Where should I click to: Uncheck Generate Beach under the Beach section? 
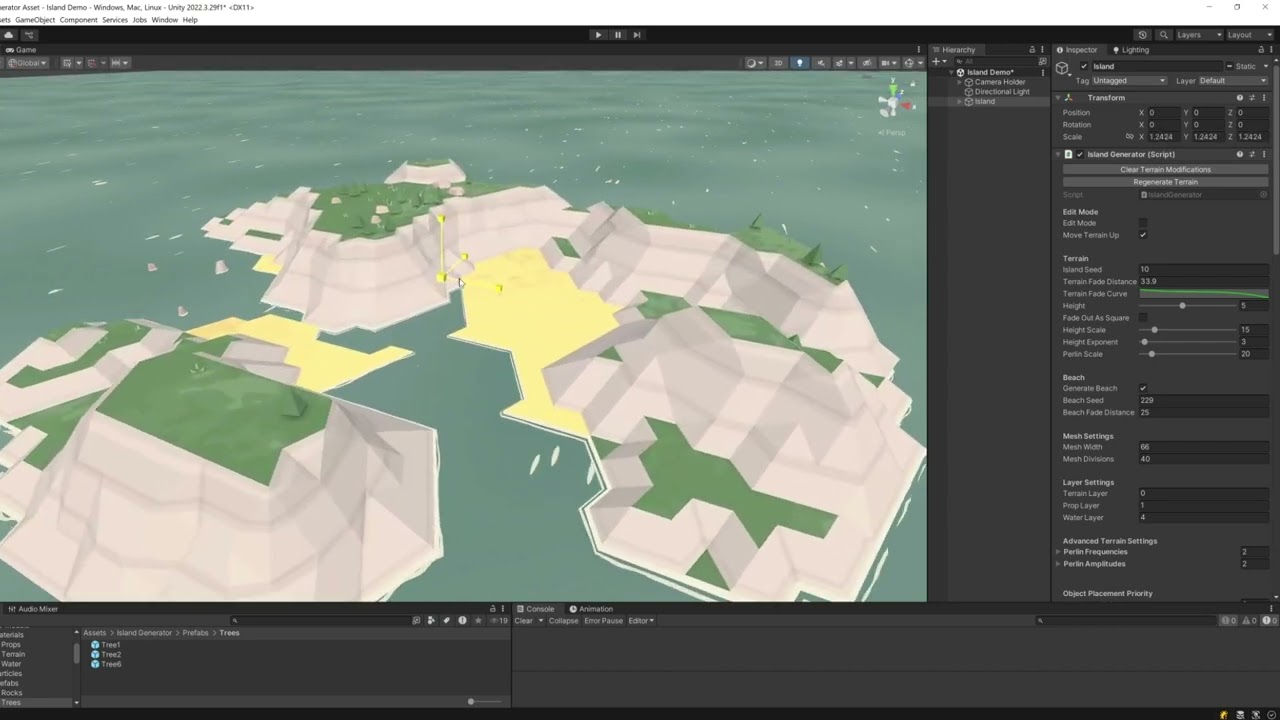1143,388
